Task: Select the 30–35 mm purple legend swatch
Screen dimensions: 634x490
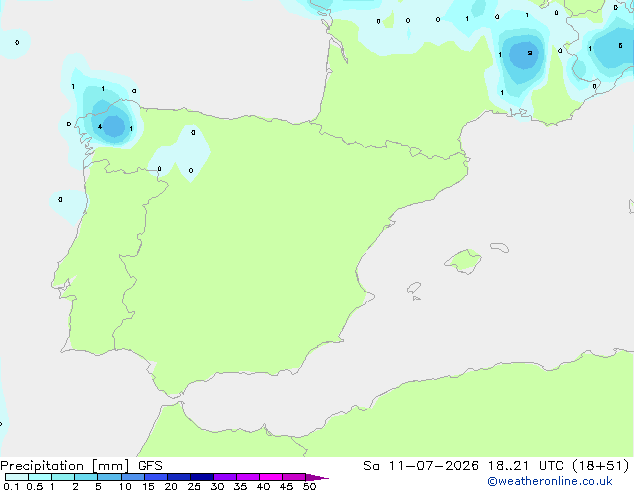Action: point(224,477)
